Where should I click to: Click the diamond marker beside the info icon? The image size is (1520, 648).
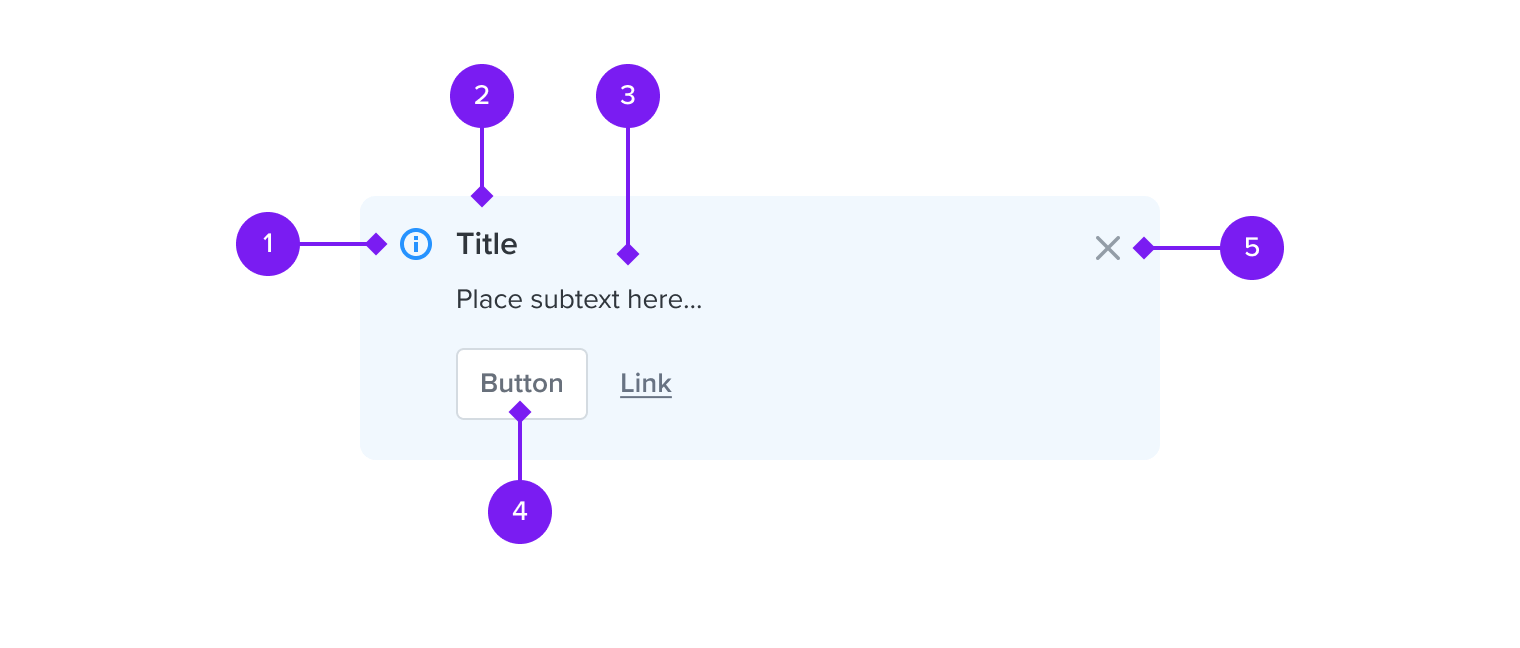point(376,244)
